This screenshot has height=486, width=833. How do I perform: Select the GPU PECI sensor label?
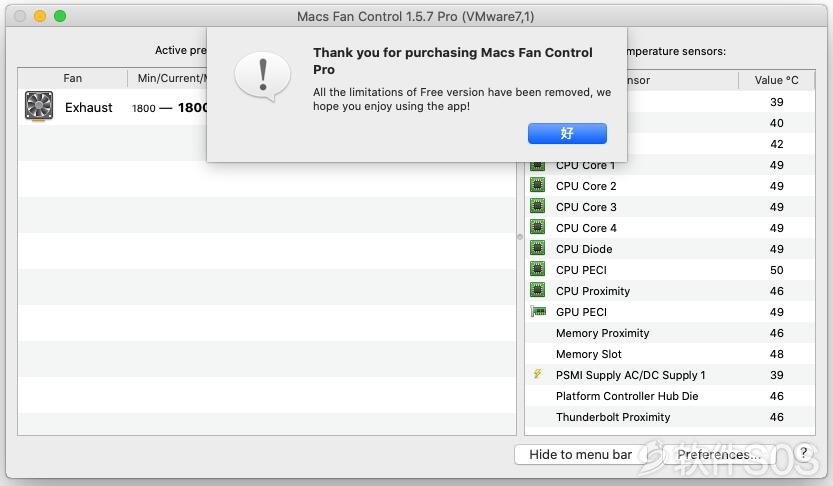pyautogui.click(x=581, y=312)
